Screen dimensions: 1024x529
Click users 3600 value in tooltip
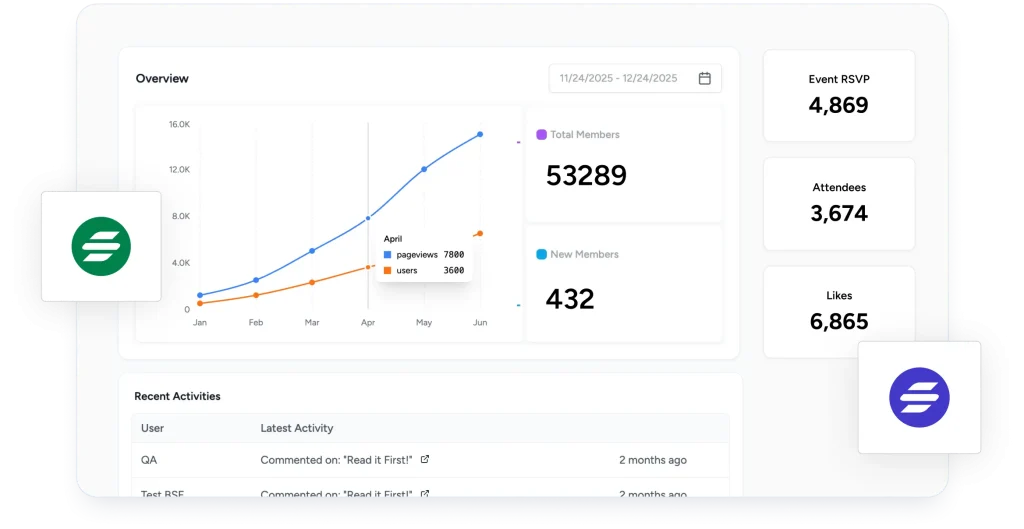(x=454, y=270)
